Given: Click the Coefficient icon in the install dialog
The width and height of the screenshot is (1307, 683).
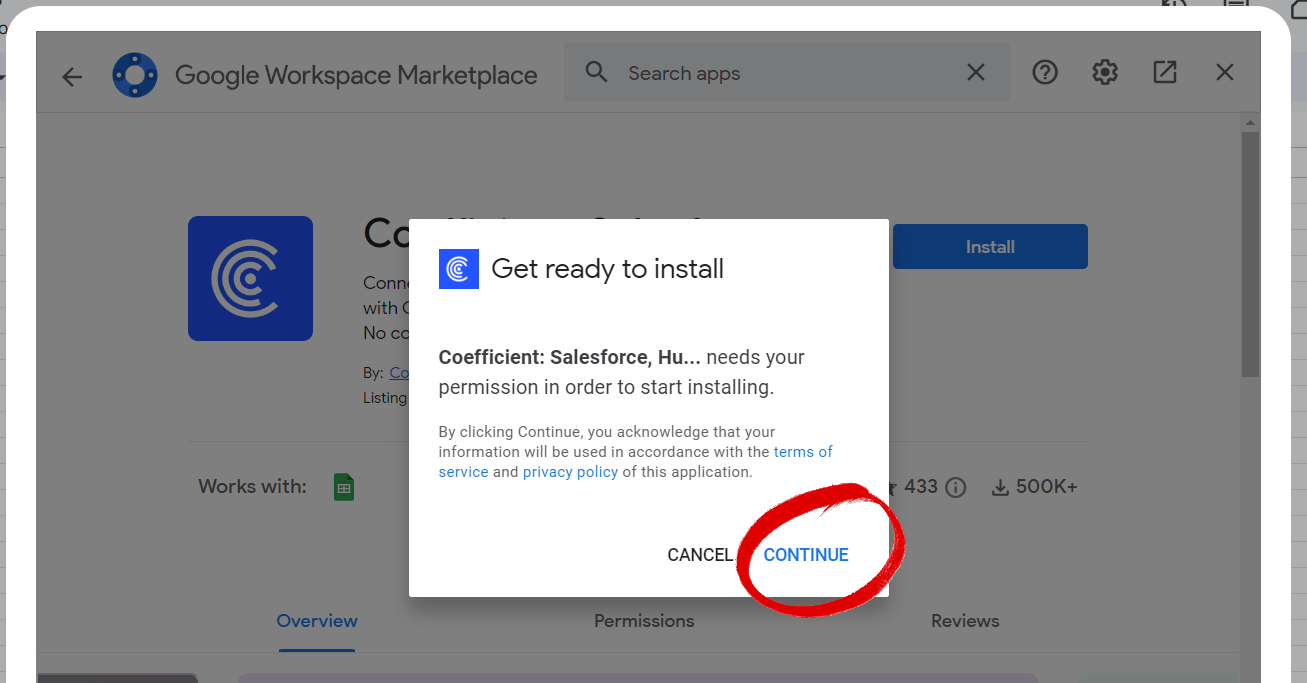Looking at the screenshot, I should (x=459, y=269).
